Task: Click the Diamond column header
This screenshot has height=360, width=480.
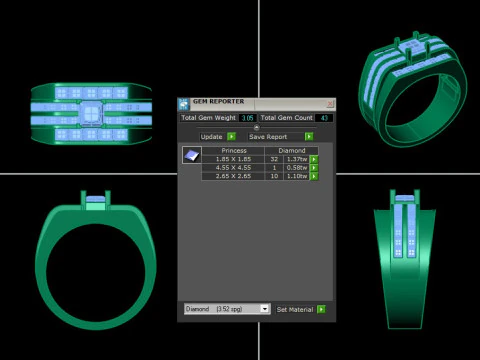Action: pos(292,151)
